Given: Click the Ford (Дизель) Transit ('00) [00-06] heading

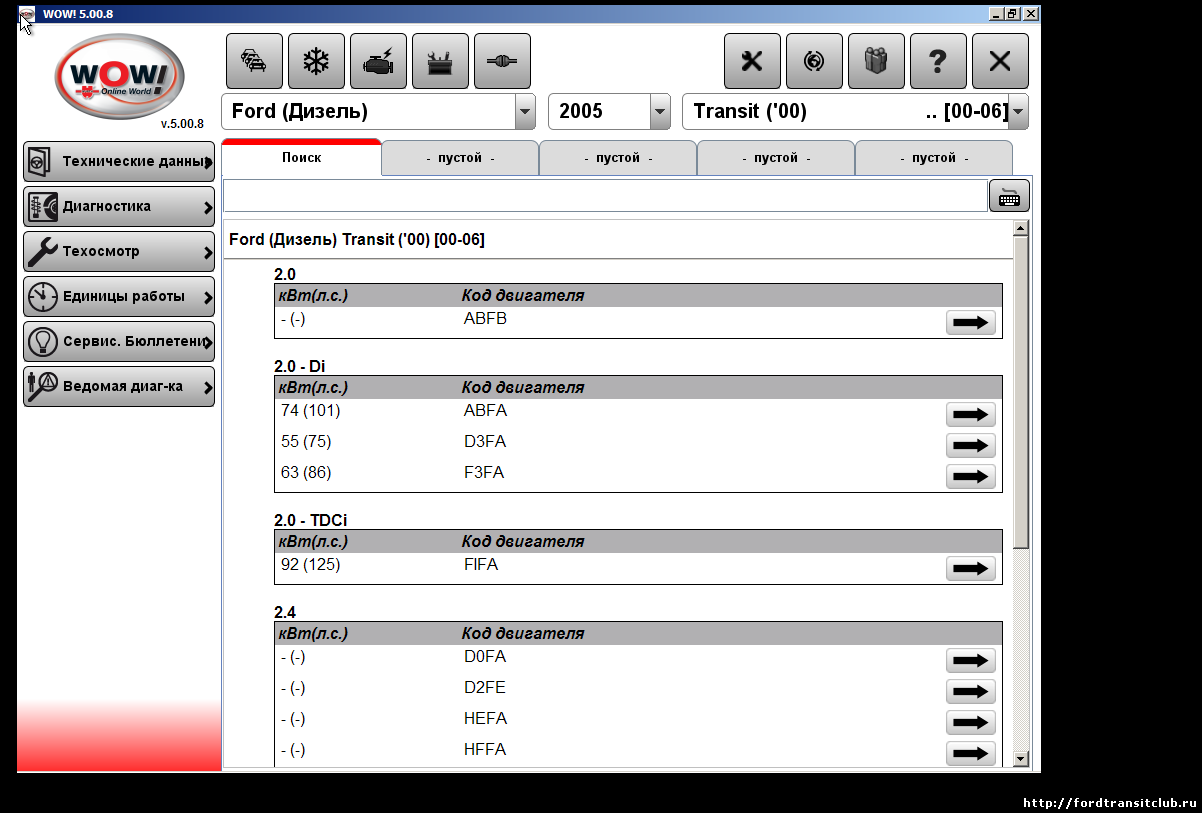Looking at the screenshot, I should tap(357, 240).
